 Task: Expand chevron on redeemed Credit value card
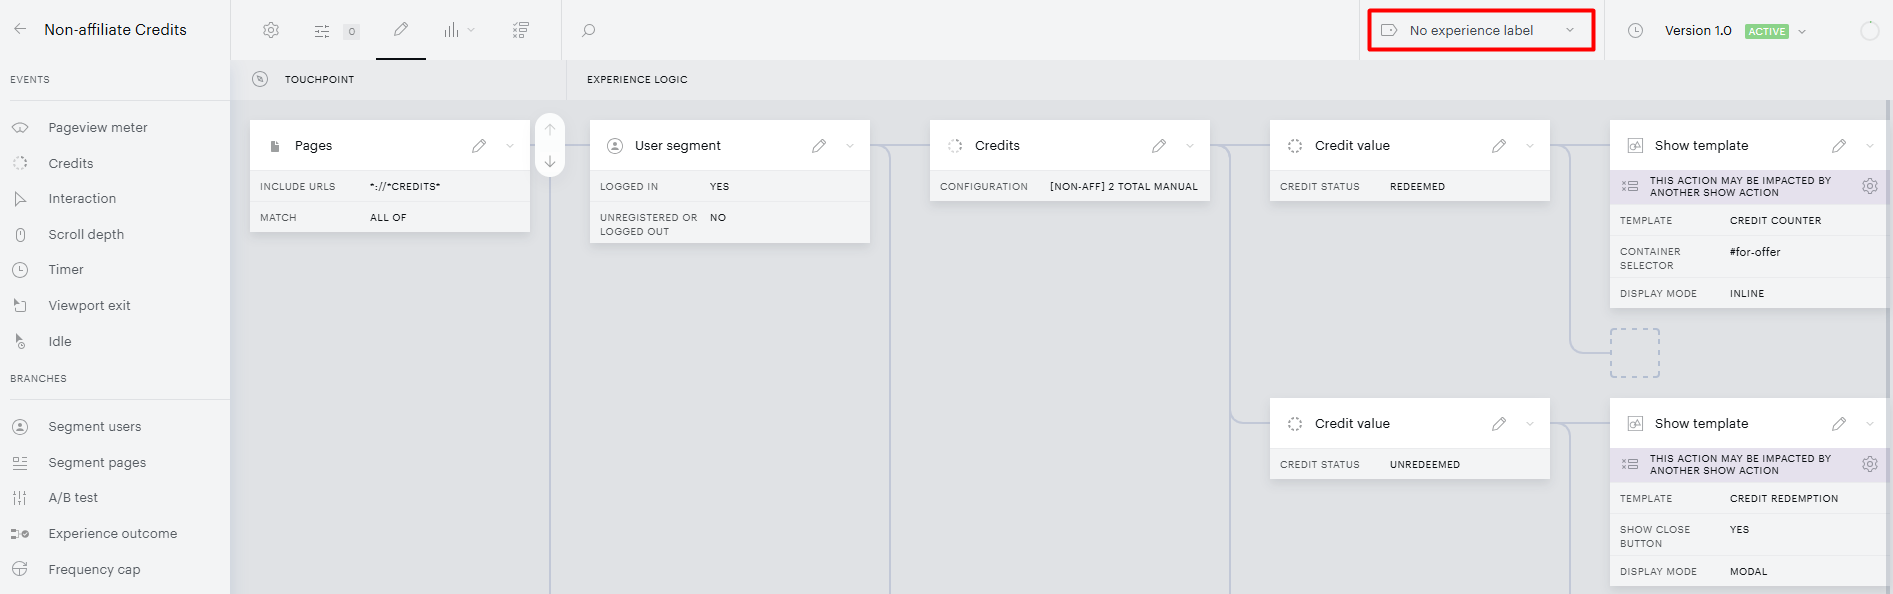(1530, 146)
